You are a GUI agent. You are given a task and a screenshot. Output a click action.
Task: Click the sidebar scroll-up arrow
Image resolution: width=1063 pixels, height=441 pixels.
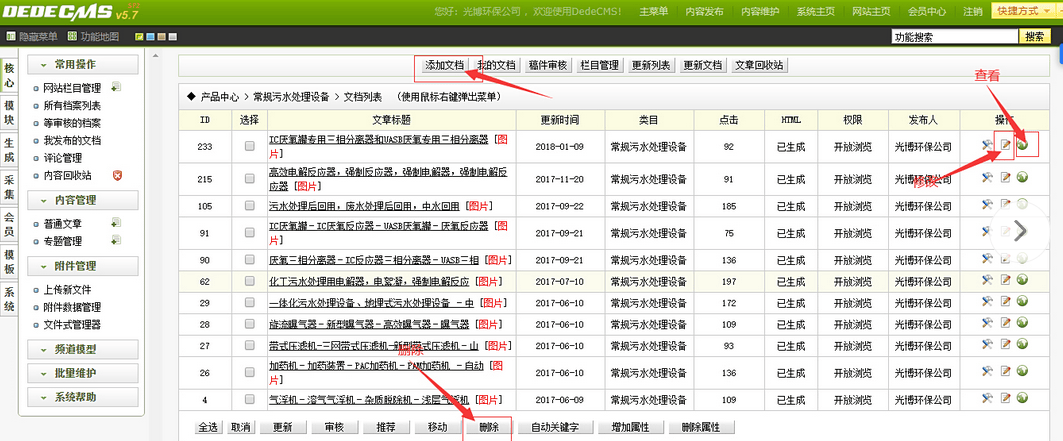[x=155, y=55]
